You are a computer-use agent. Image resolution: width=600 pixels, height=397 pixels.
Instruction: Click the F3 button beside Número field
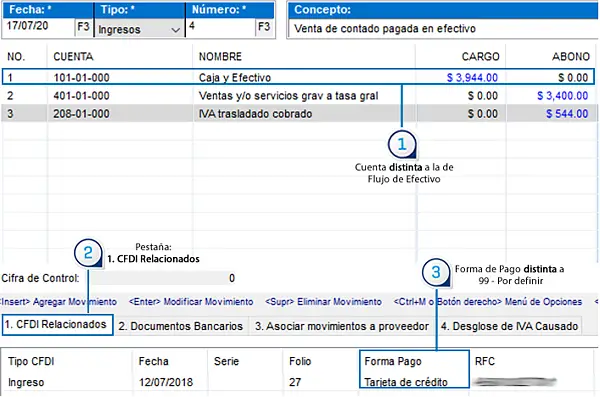tap(264, 27)
